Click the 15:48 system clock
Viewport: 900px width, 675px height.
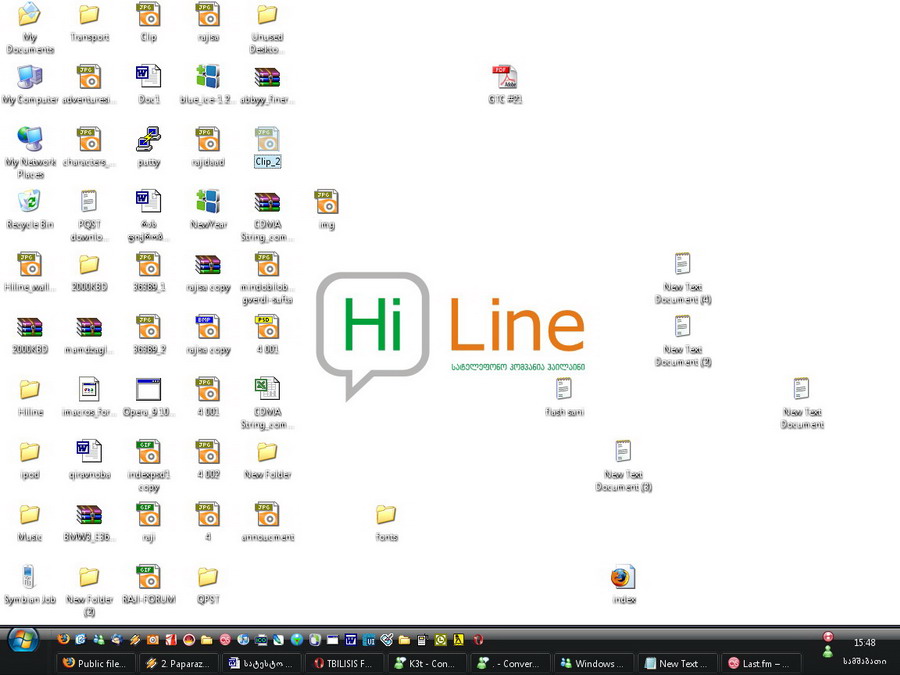(864, 642)
